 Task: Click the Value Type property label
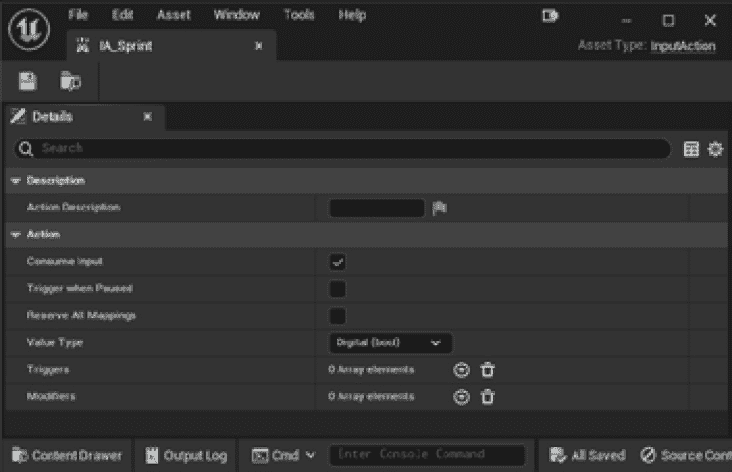55,343
